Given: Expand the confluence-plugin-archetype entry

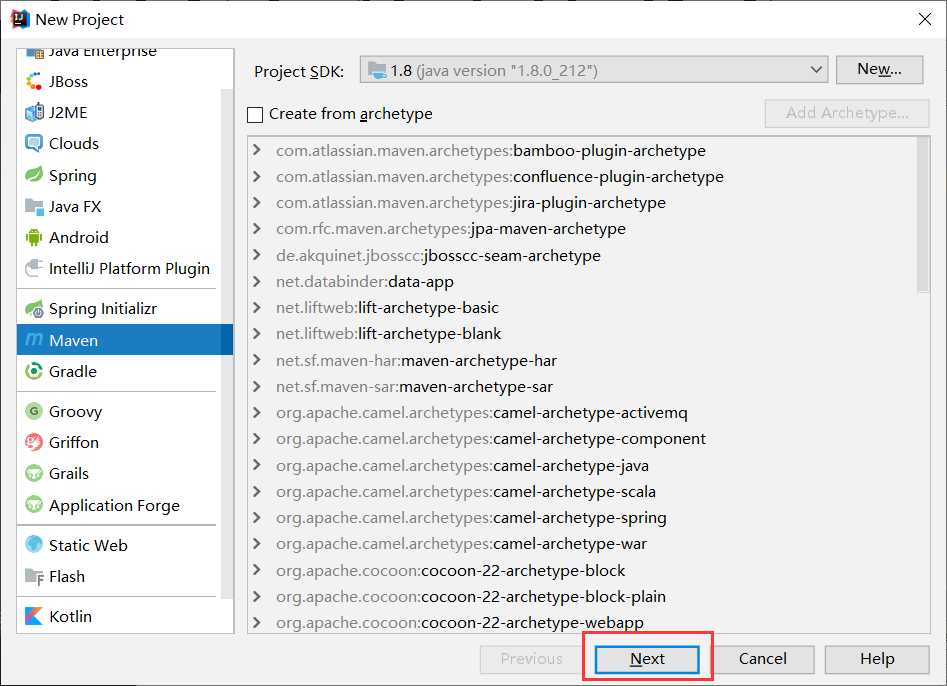Looking at the screenshot, I should (257, 176).
